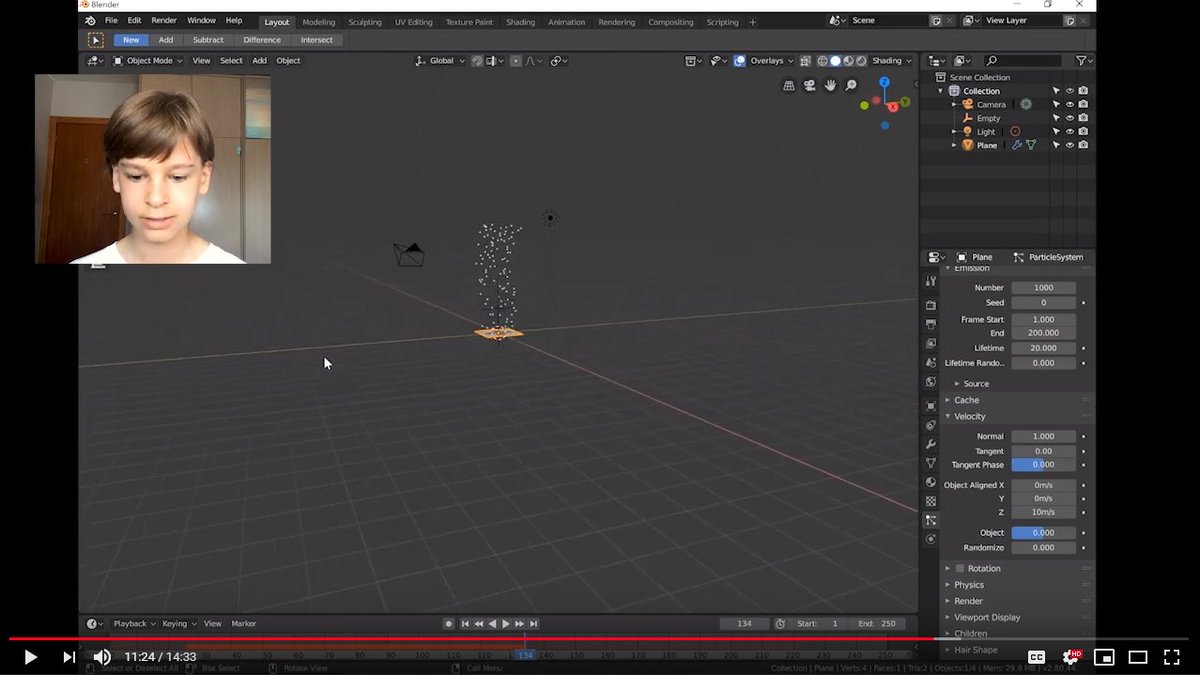Toggle render camera icon for Plane
This screenshot has height=675, width=1200.
(x=1083, y=145)
